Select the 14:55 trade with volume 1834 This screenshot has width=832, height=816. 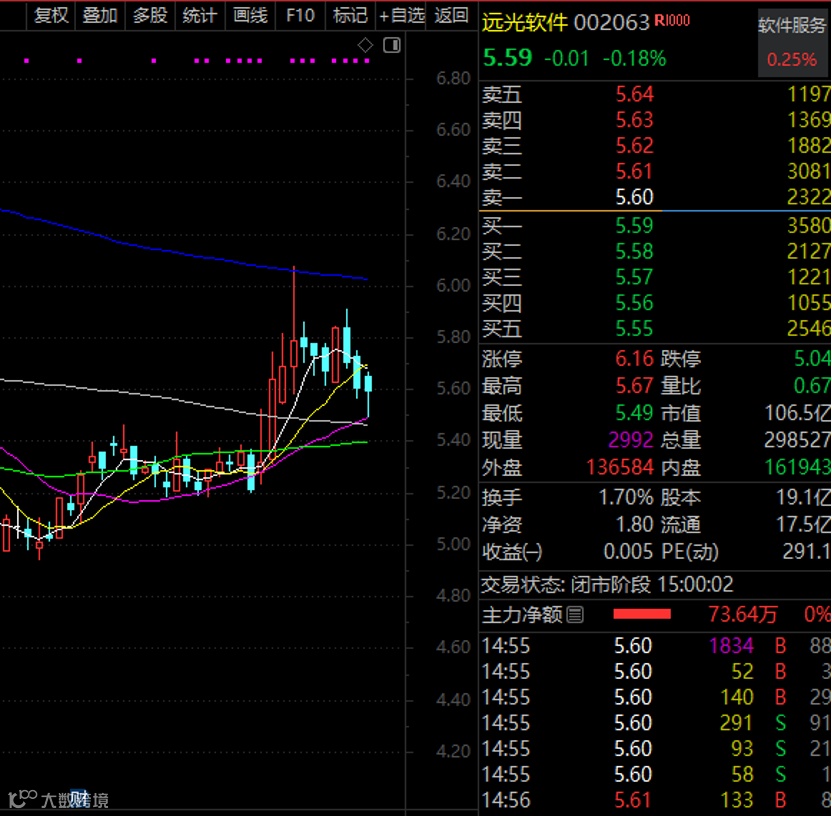point(655,646)
